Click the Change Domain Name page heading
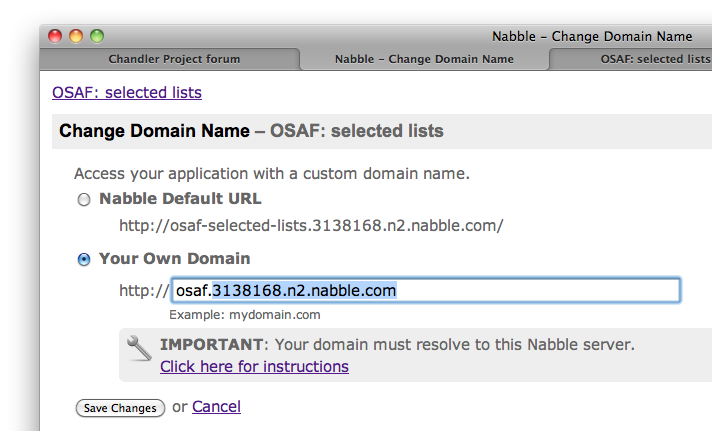This screenshot has height=431, width=712. tap(154, 131)
